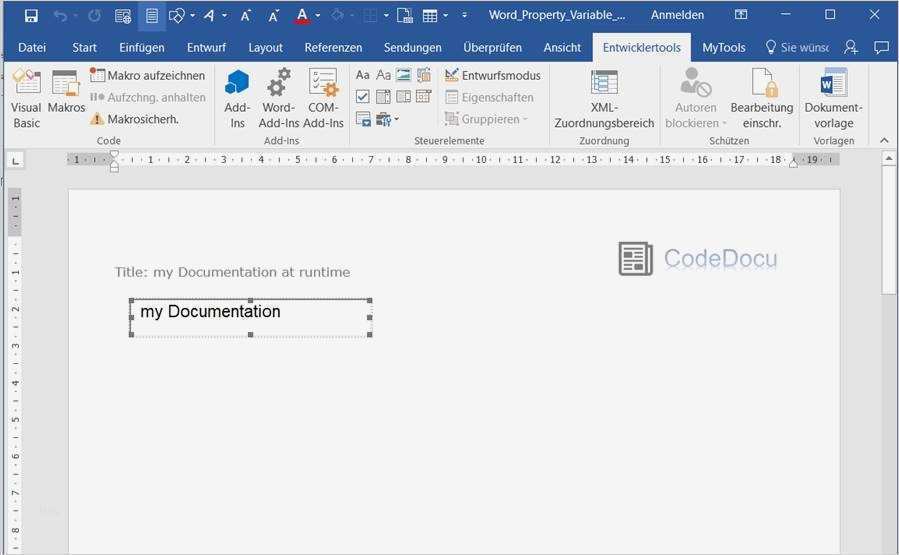
Task: Switch to the Einfügen tab
Action: [x=142, y=48]
